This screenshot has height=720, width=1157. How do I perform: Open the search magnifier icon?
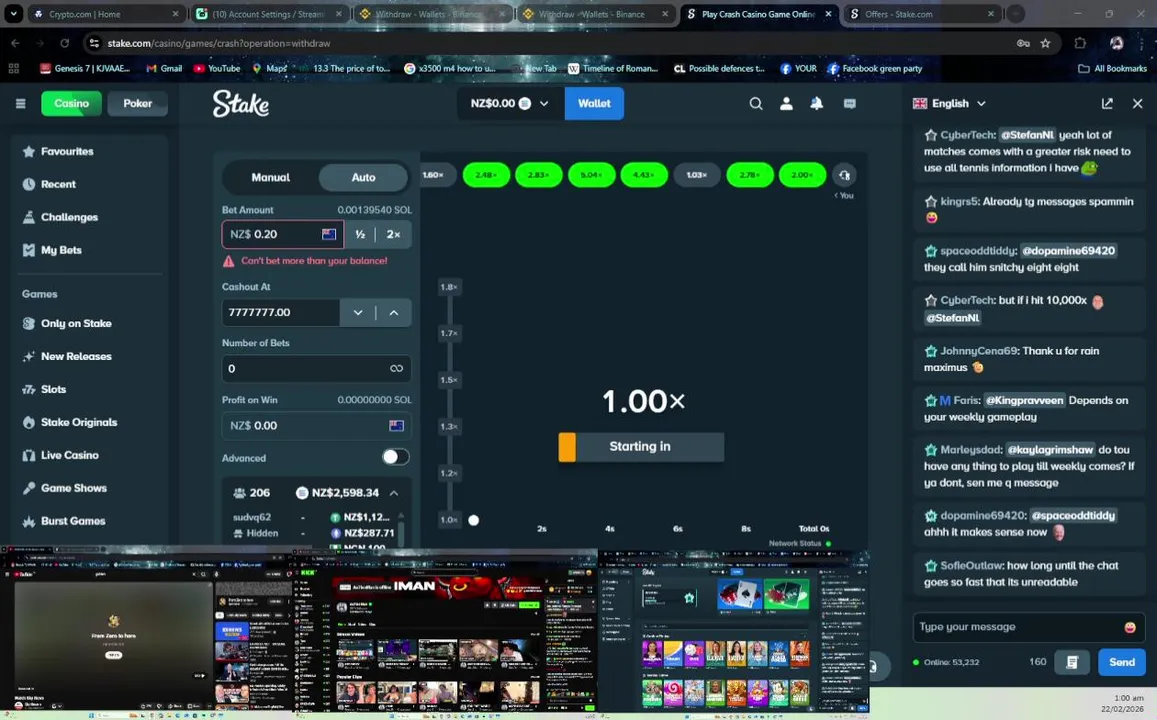(756, 103)
